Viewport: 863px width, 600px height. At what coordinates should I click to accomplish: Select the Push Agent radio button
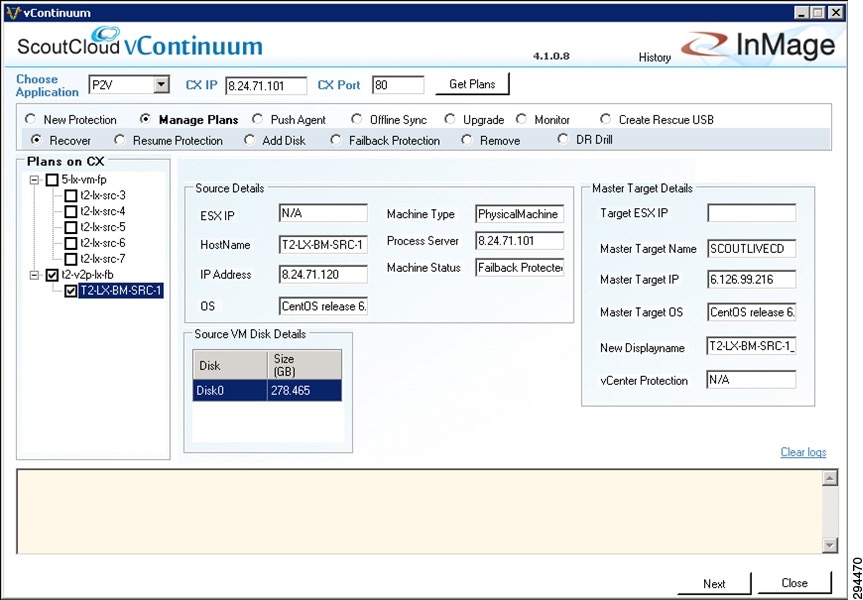257,119
